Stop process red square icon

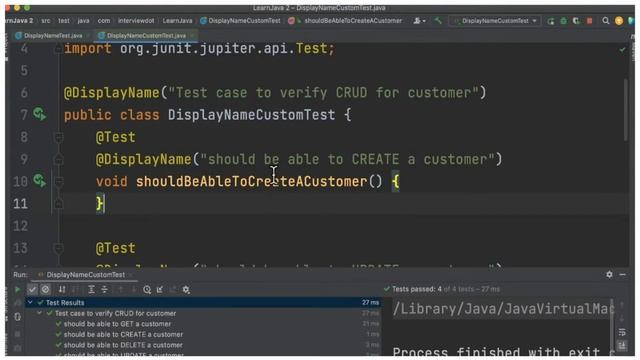[589, 21]
